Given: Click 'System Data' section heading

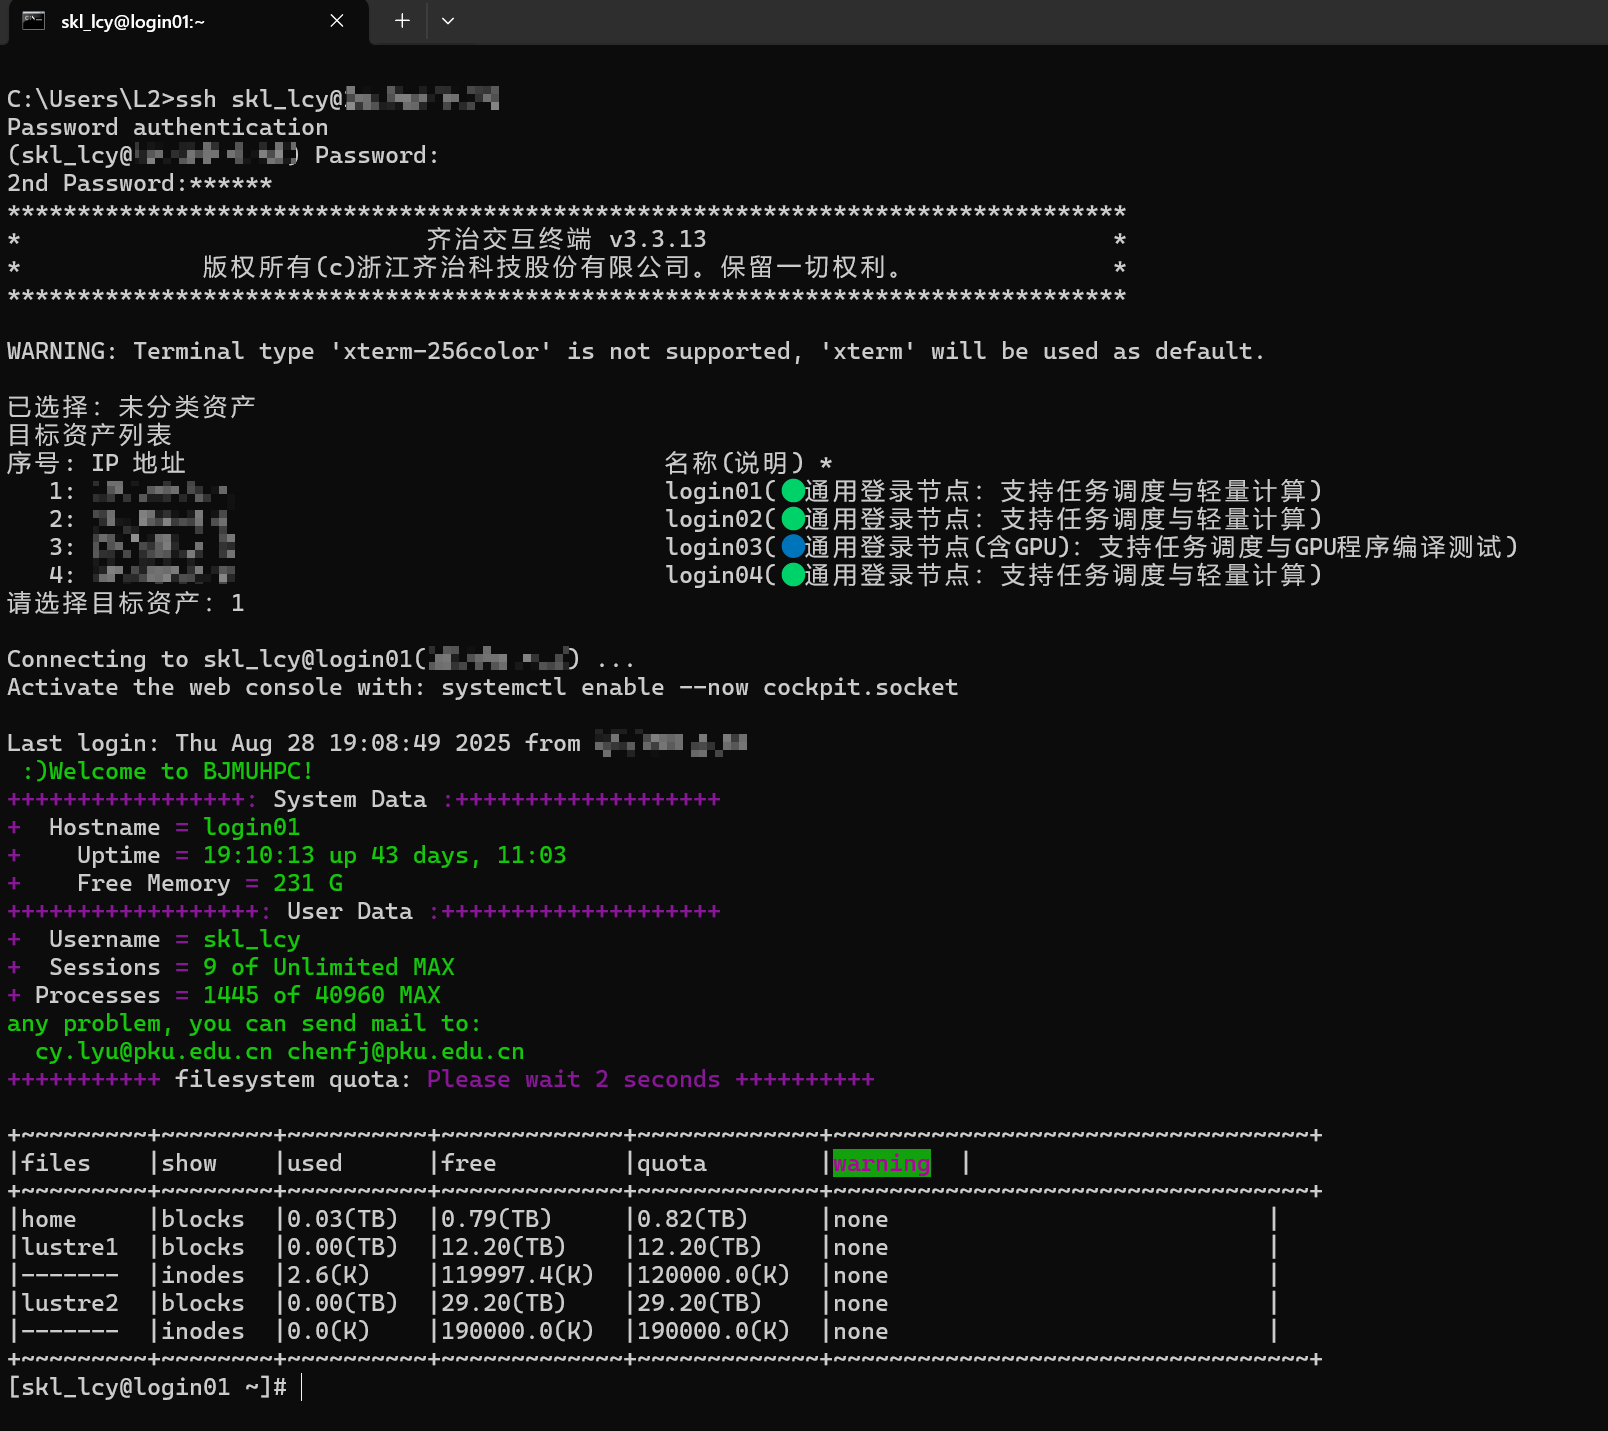Looking at the screenshot, I should [x=350, y=799].
